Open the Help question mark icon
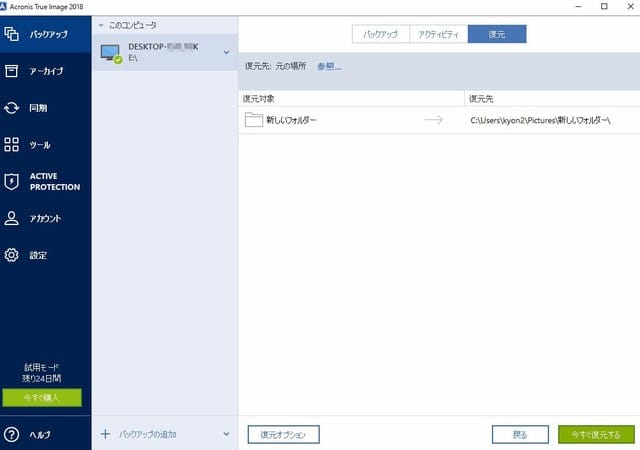Viewport: 640px width, 450px height. click(x=12, y=434)
